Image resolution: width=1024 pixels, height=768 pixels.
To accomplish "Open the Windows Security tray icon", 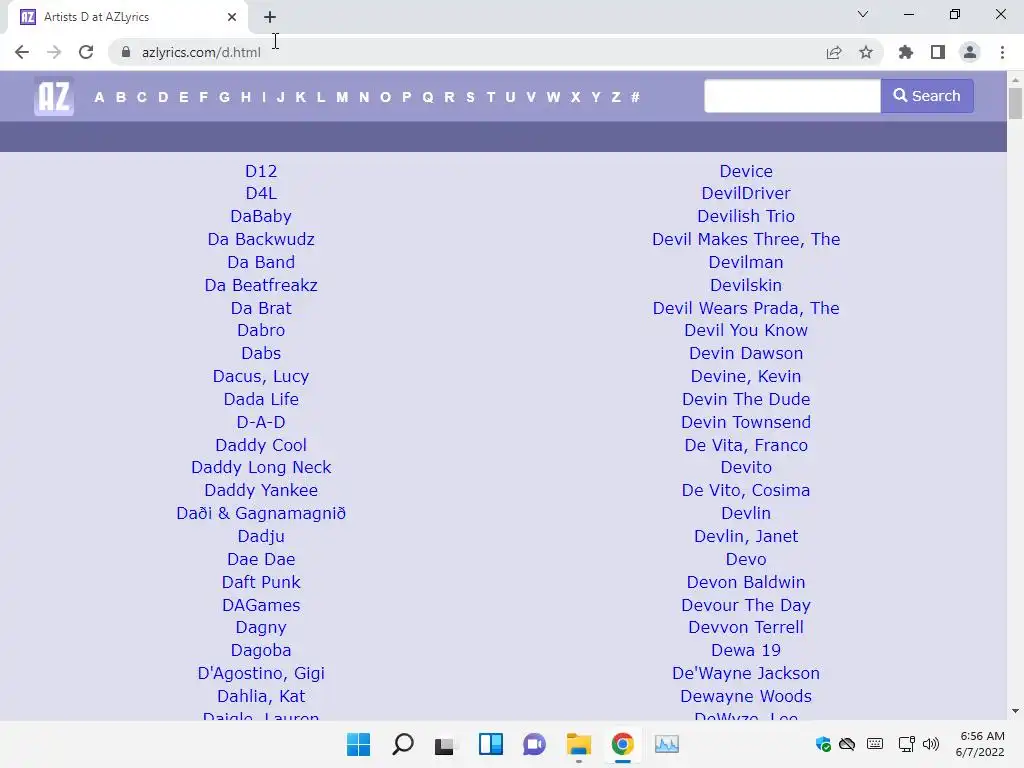I will coord(823,744).
